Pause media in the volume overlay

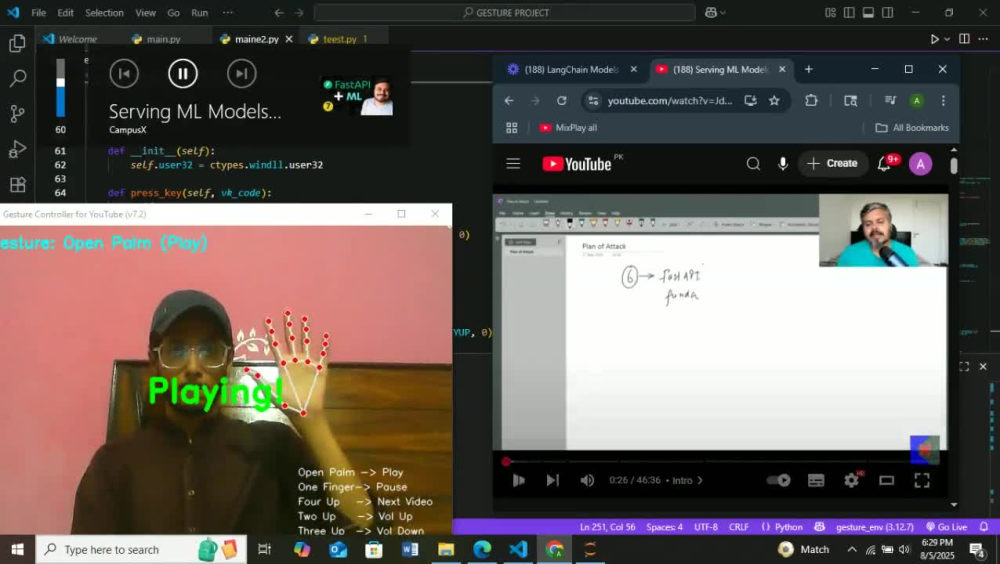183,73
